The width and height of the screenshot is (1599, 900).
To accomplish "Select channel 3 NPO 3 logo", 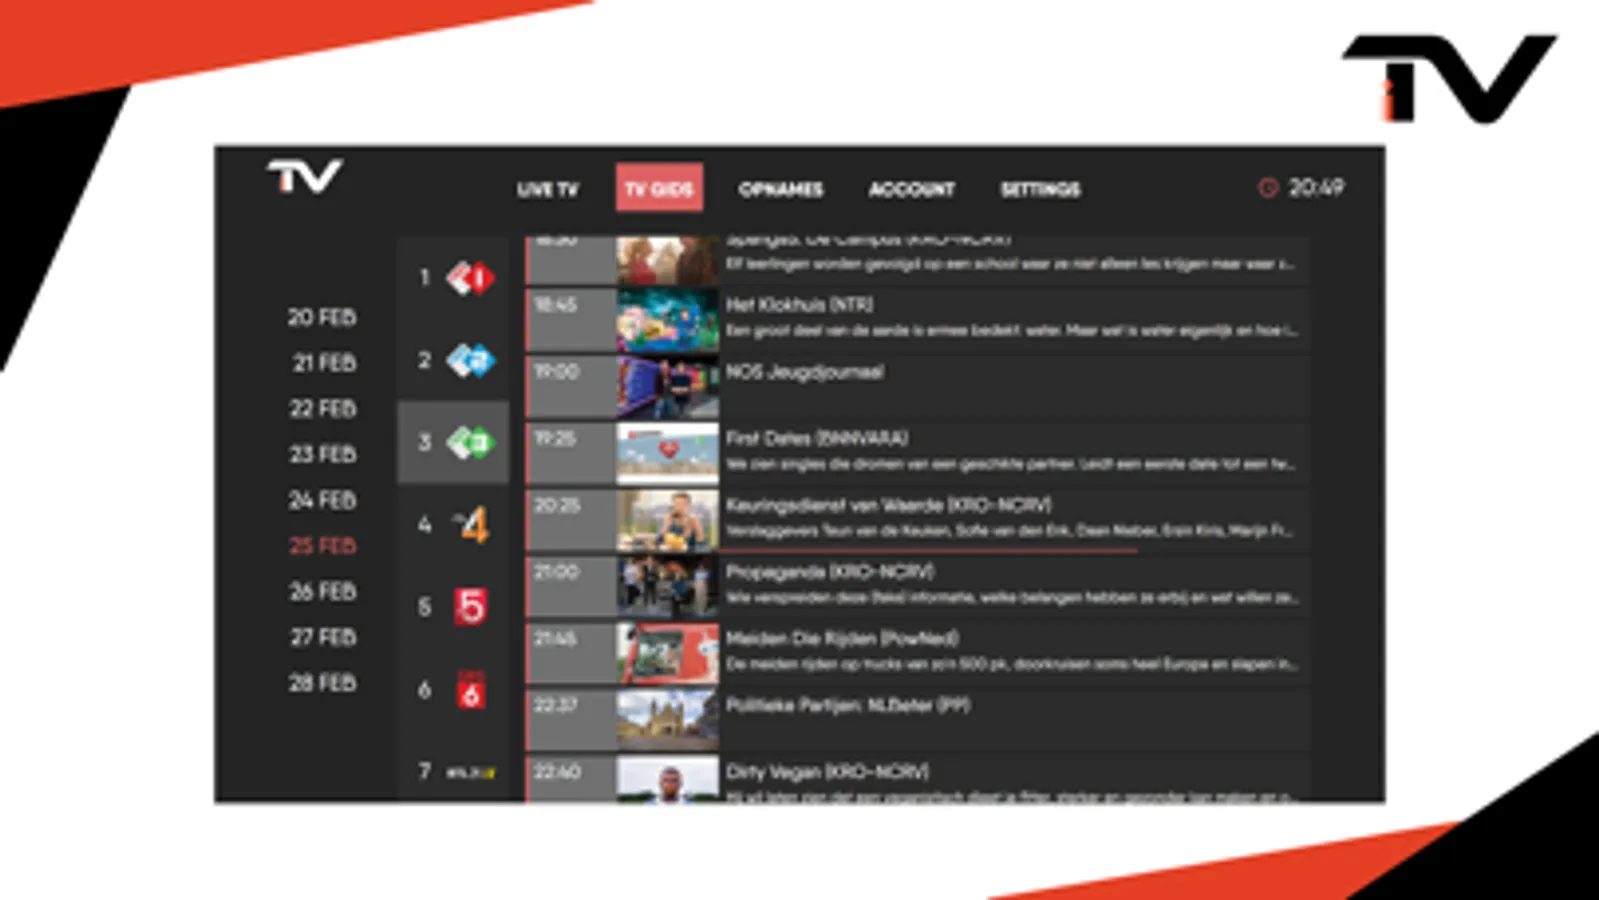I will pyautogui.click(x=470, y=442).
